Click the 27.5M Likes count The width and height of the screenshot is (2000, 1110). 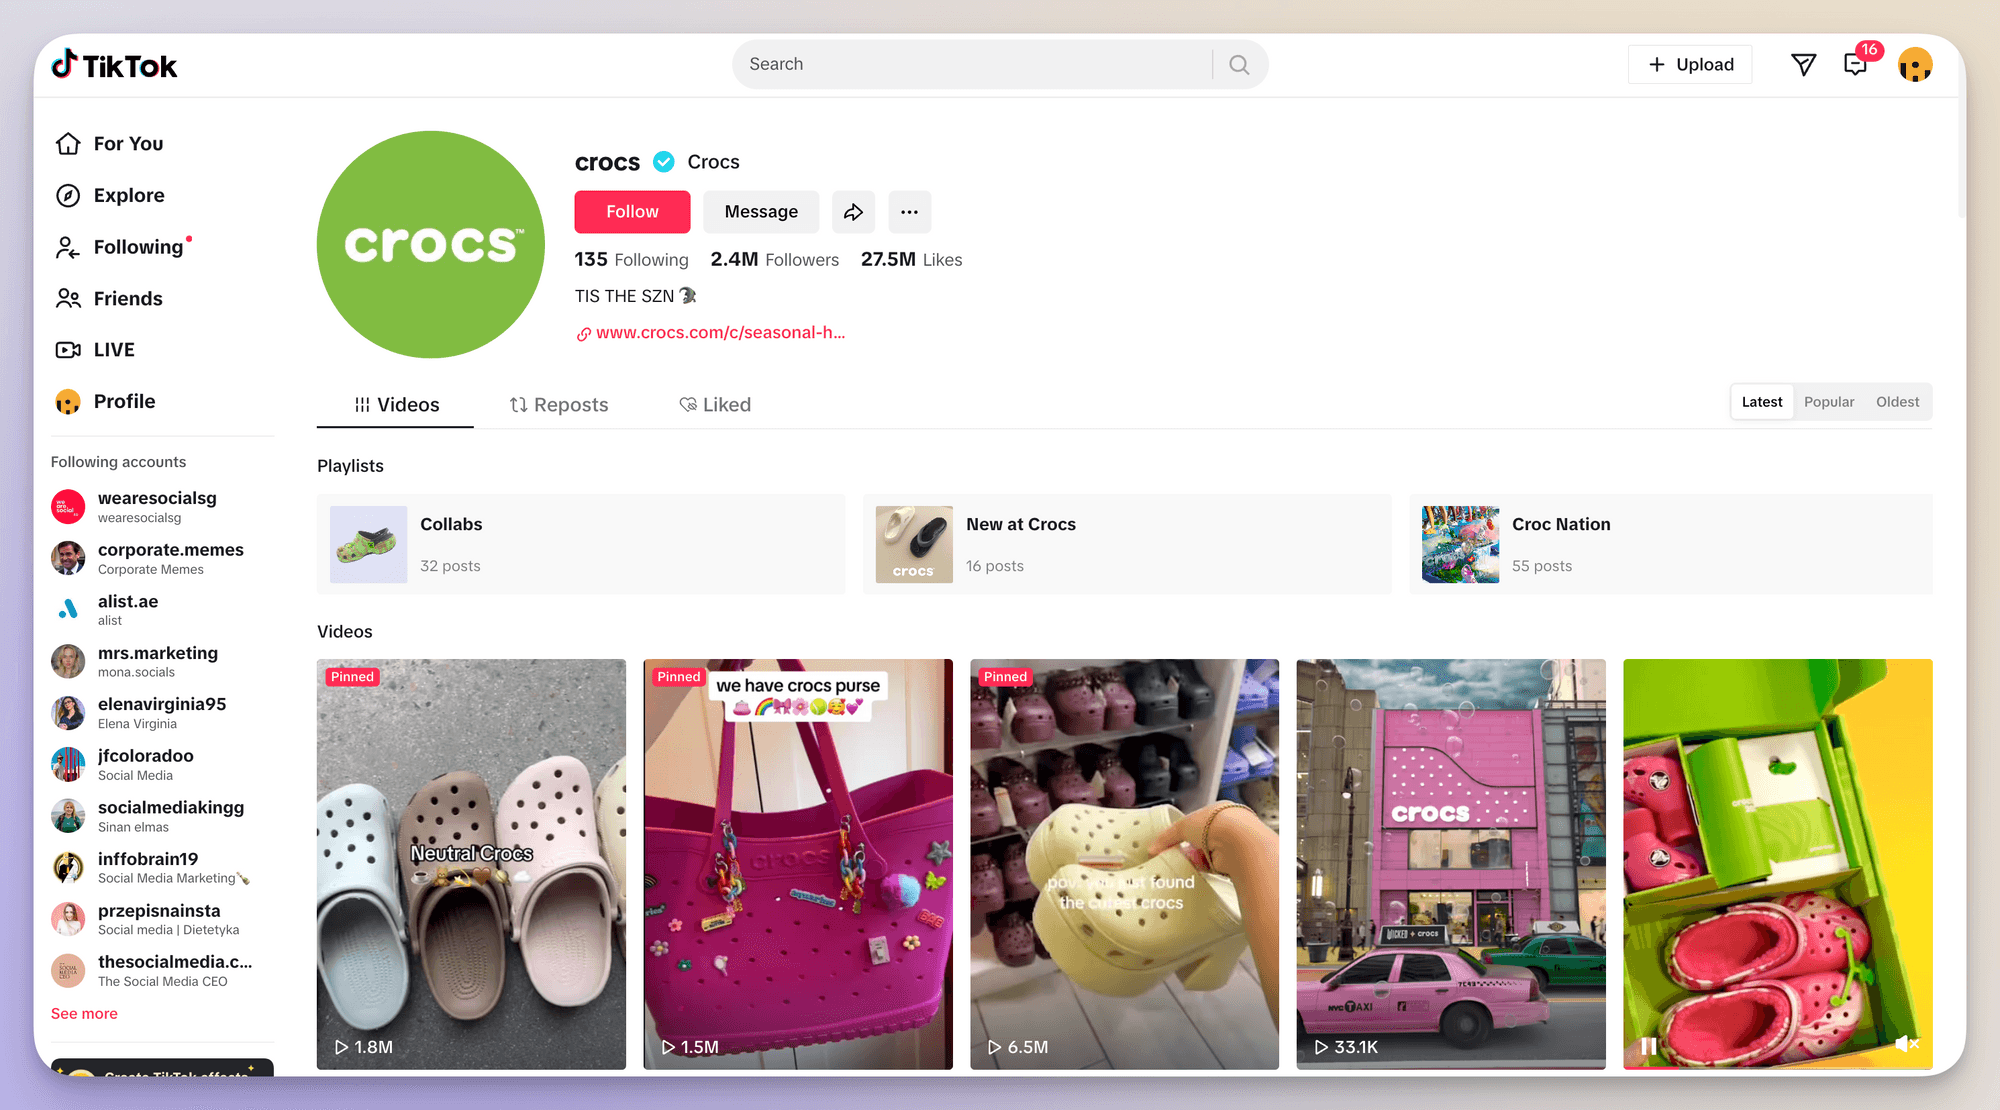pos(911,260)
